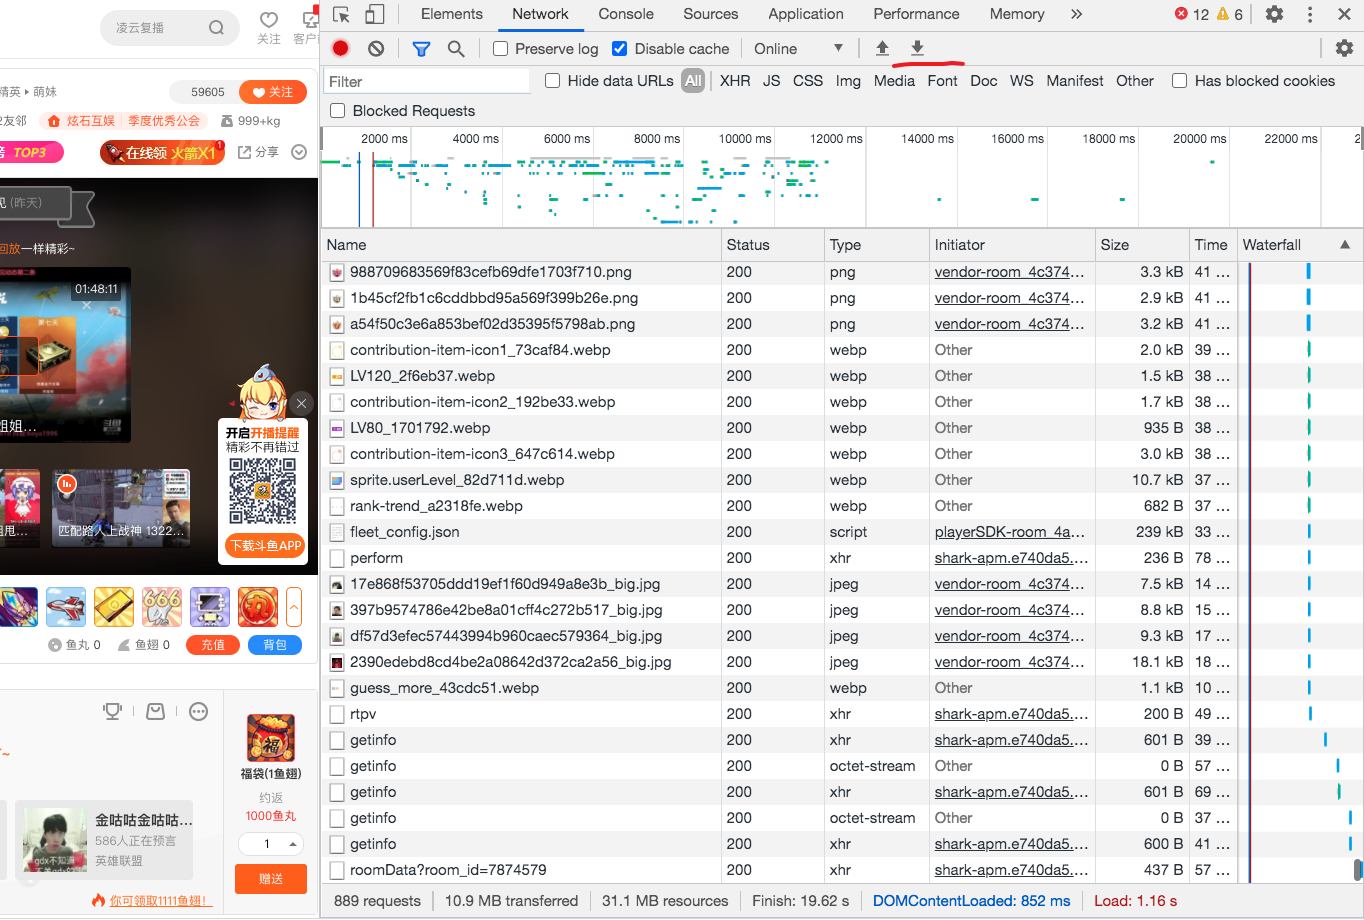
Task: Activate the inspect element picker
Action: 342,14
